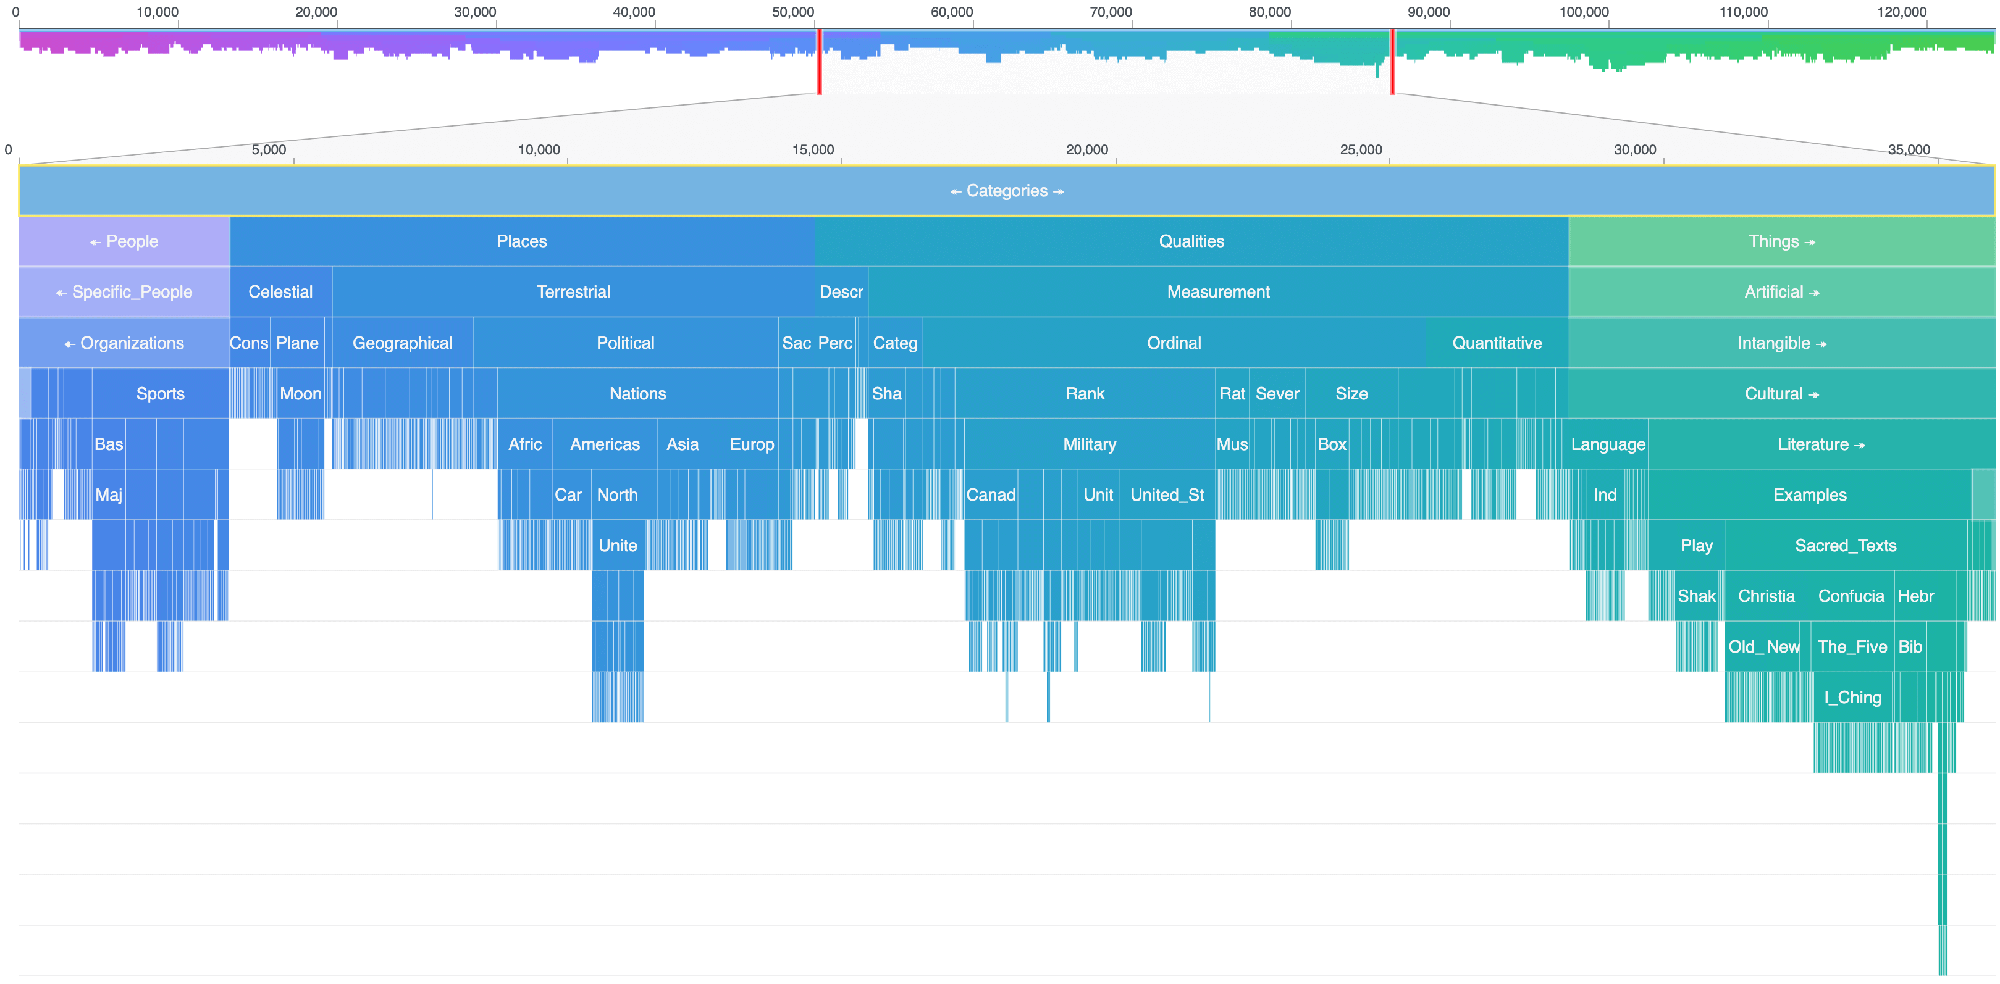Select the Qualities category block
2000x984 pixels.
(x=1191, y=242)
